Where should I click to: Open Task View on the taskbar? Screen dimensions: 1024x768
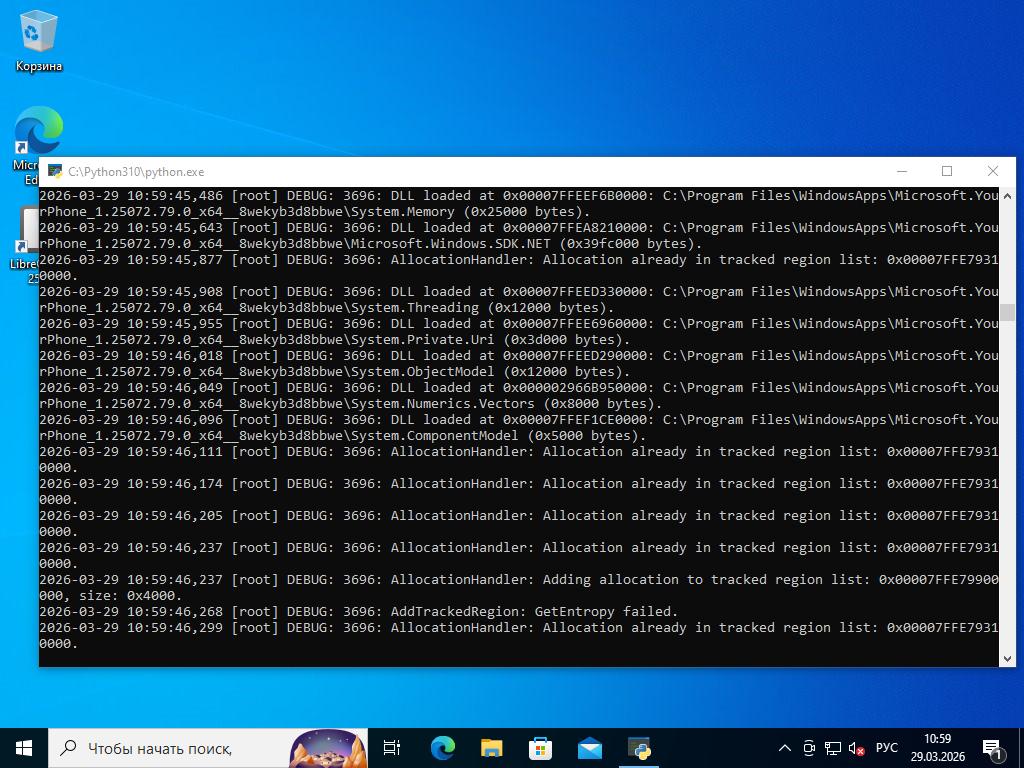(x=392, y=748)
